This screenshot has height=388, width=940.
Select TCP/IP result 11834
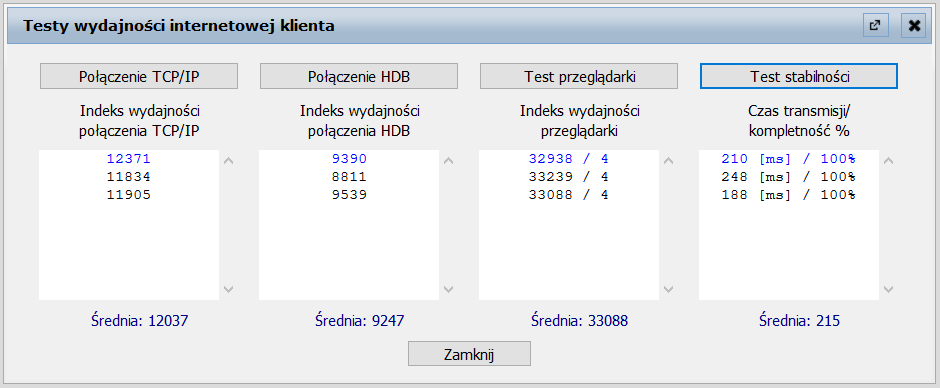pyautogui.click(x=129, y=177)
